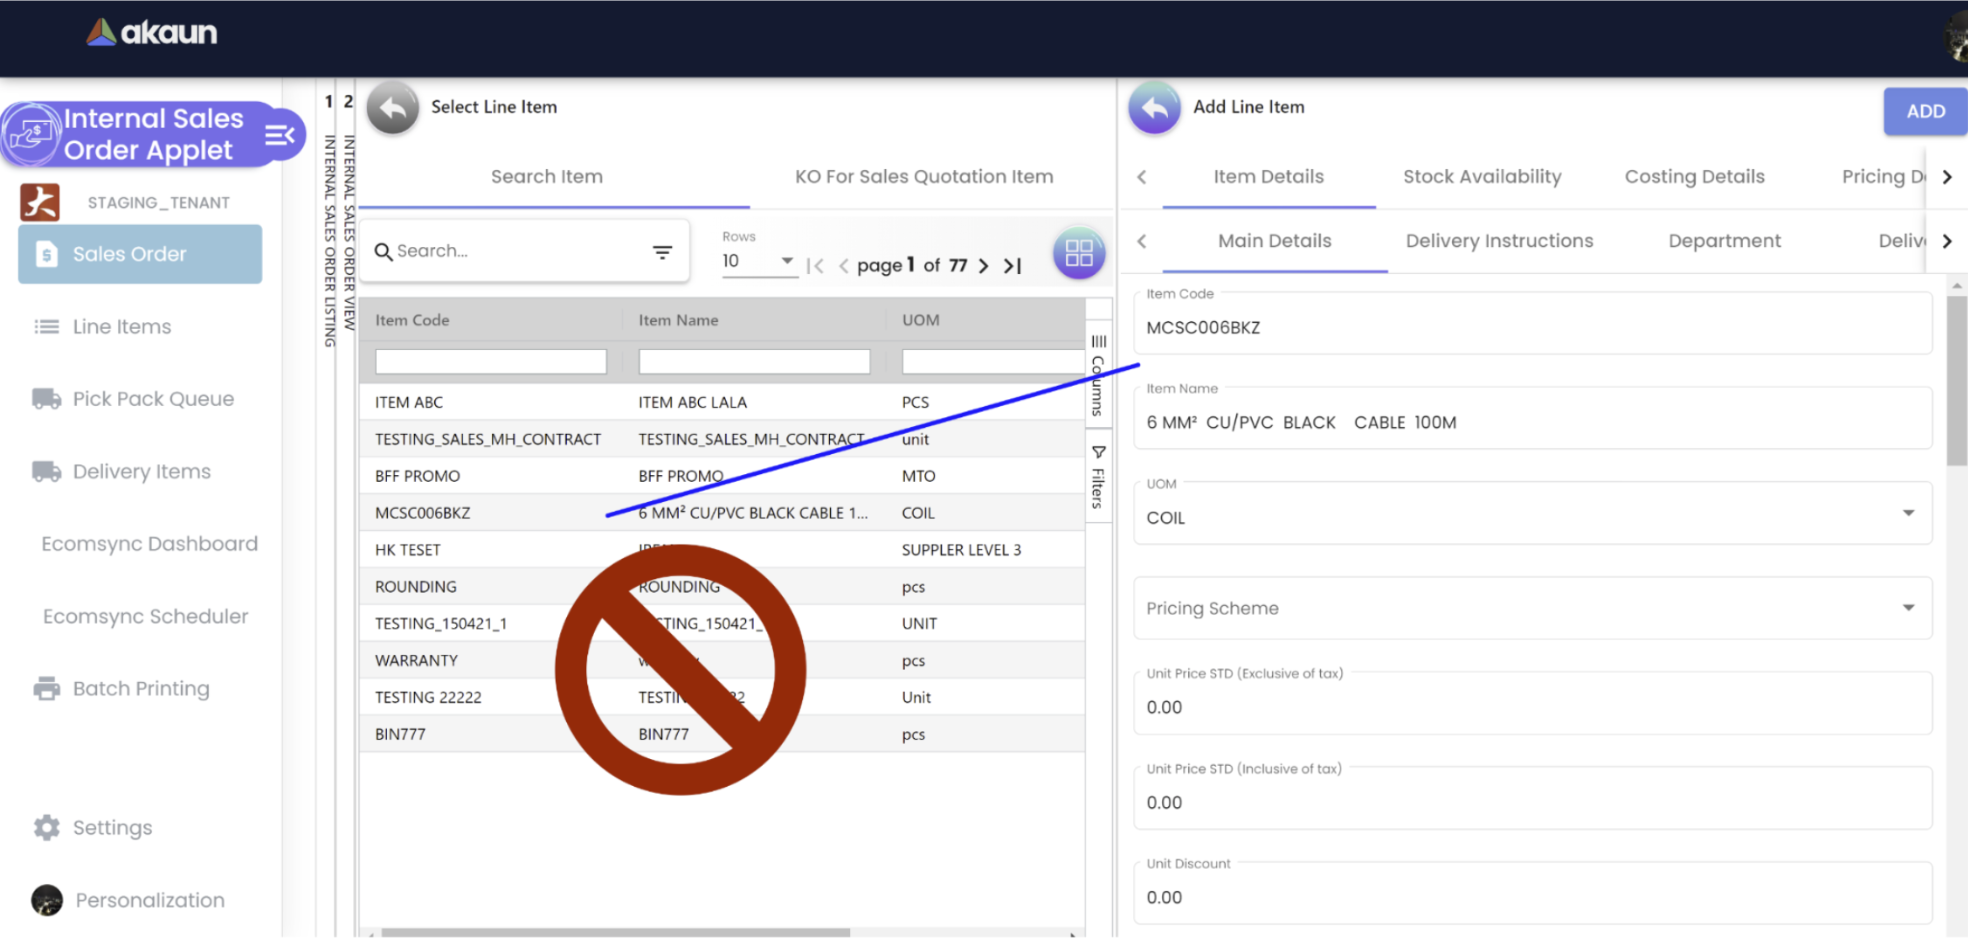1968x940 pixels.
Task: Open the grid view toggle icon
Action: (x=1078, y=253)
